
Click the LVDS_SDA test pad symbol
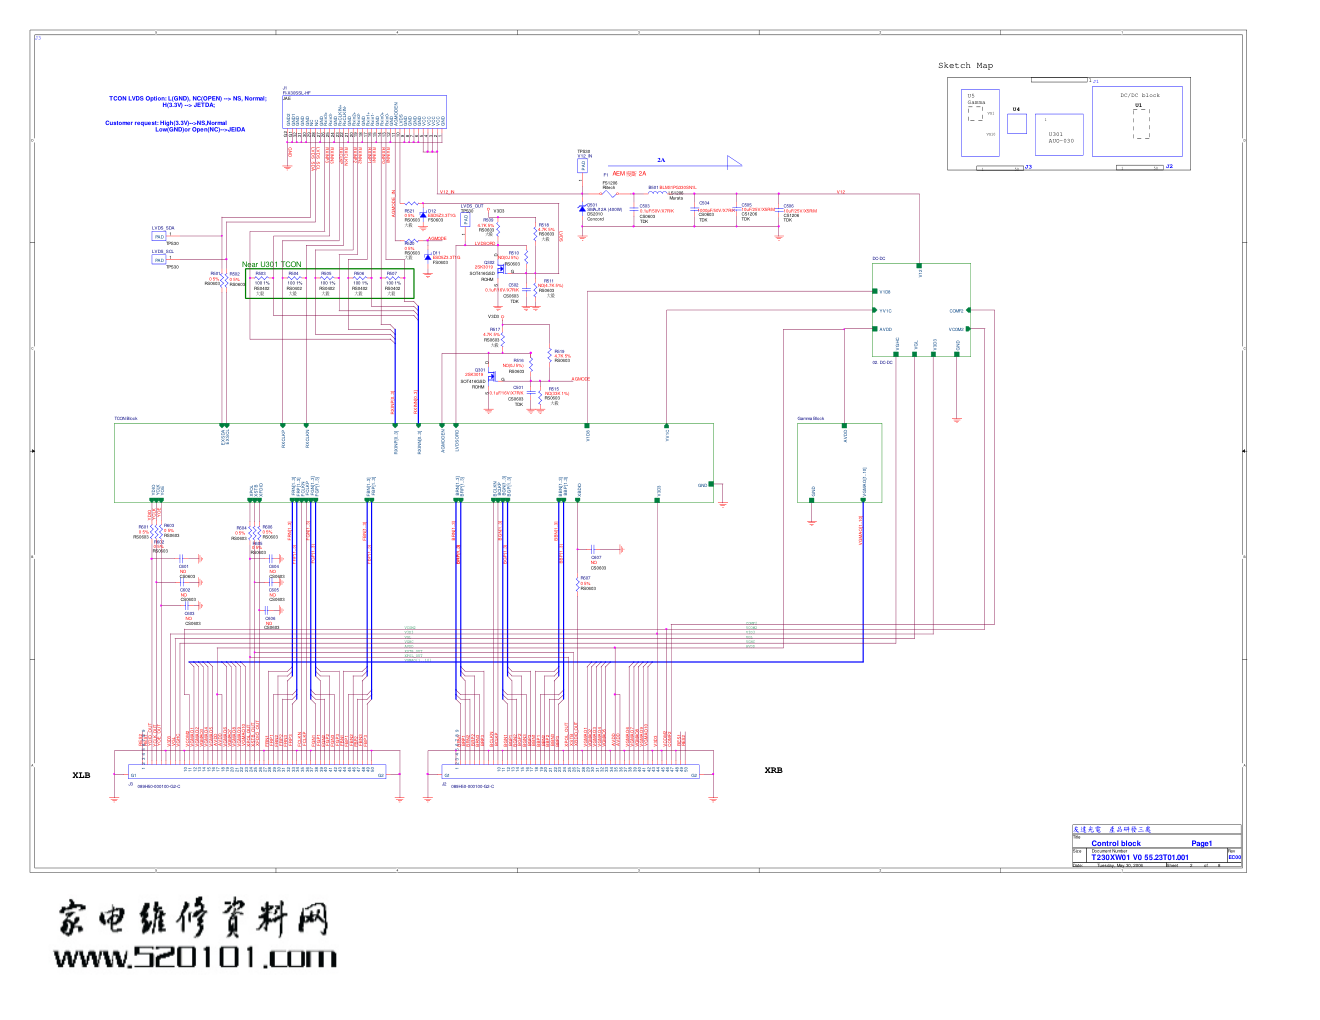point(159,237)
